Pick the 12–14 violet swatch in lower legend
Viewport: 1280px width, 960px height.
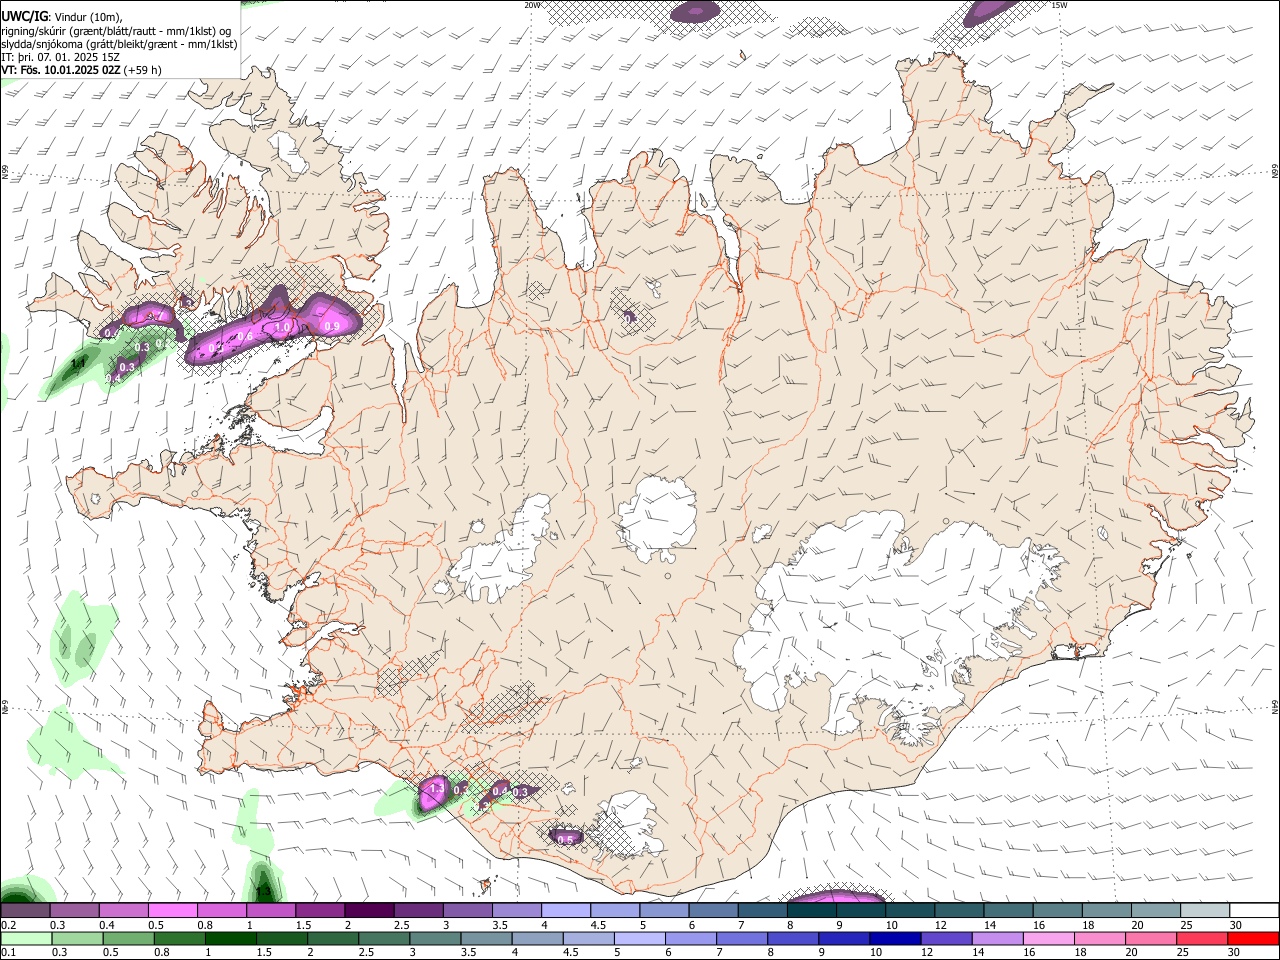[947, 939]
